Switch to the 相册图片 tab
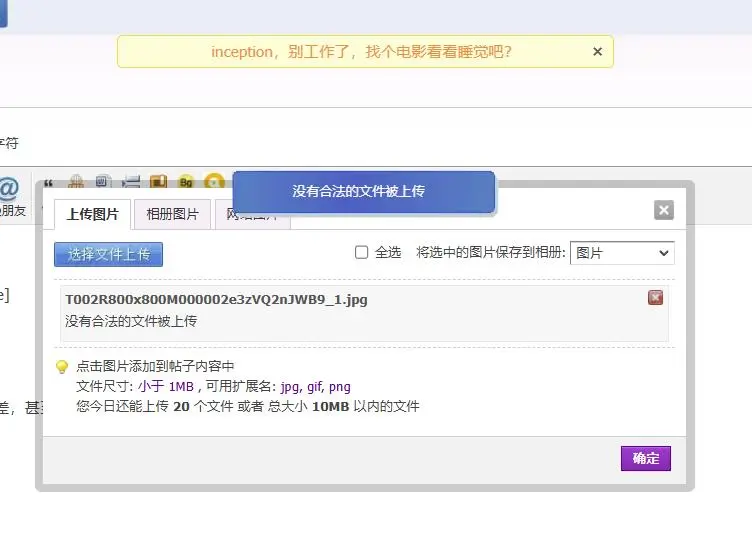This screenshot has height=539, width=752. [172, 214]
